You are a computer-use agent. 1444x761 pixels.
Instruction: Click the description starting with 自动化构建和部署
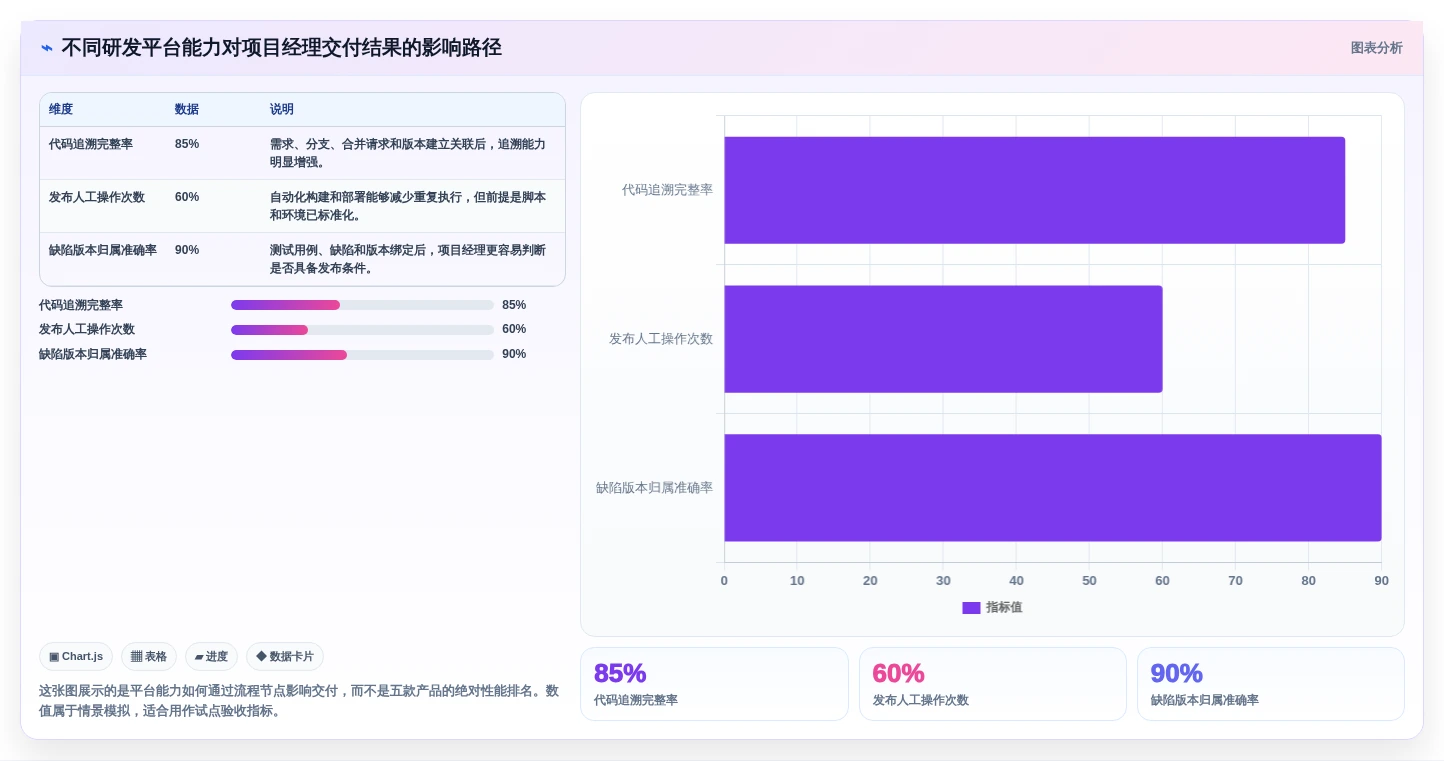point(408,206)
